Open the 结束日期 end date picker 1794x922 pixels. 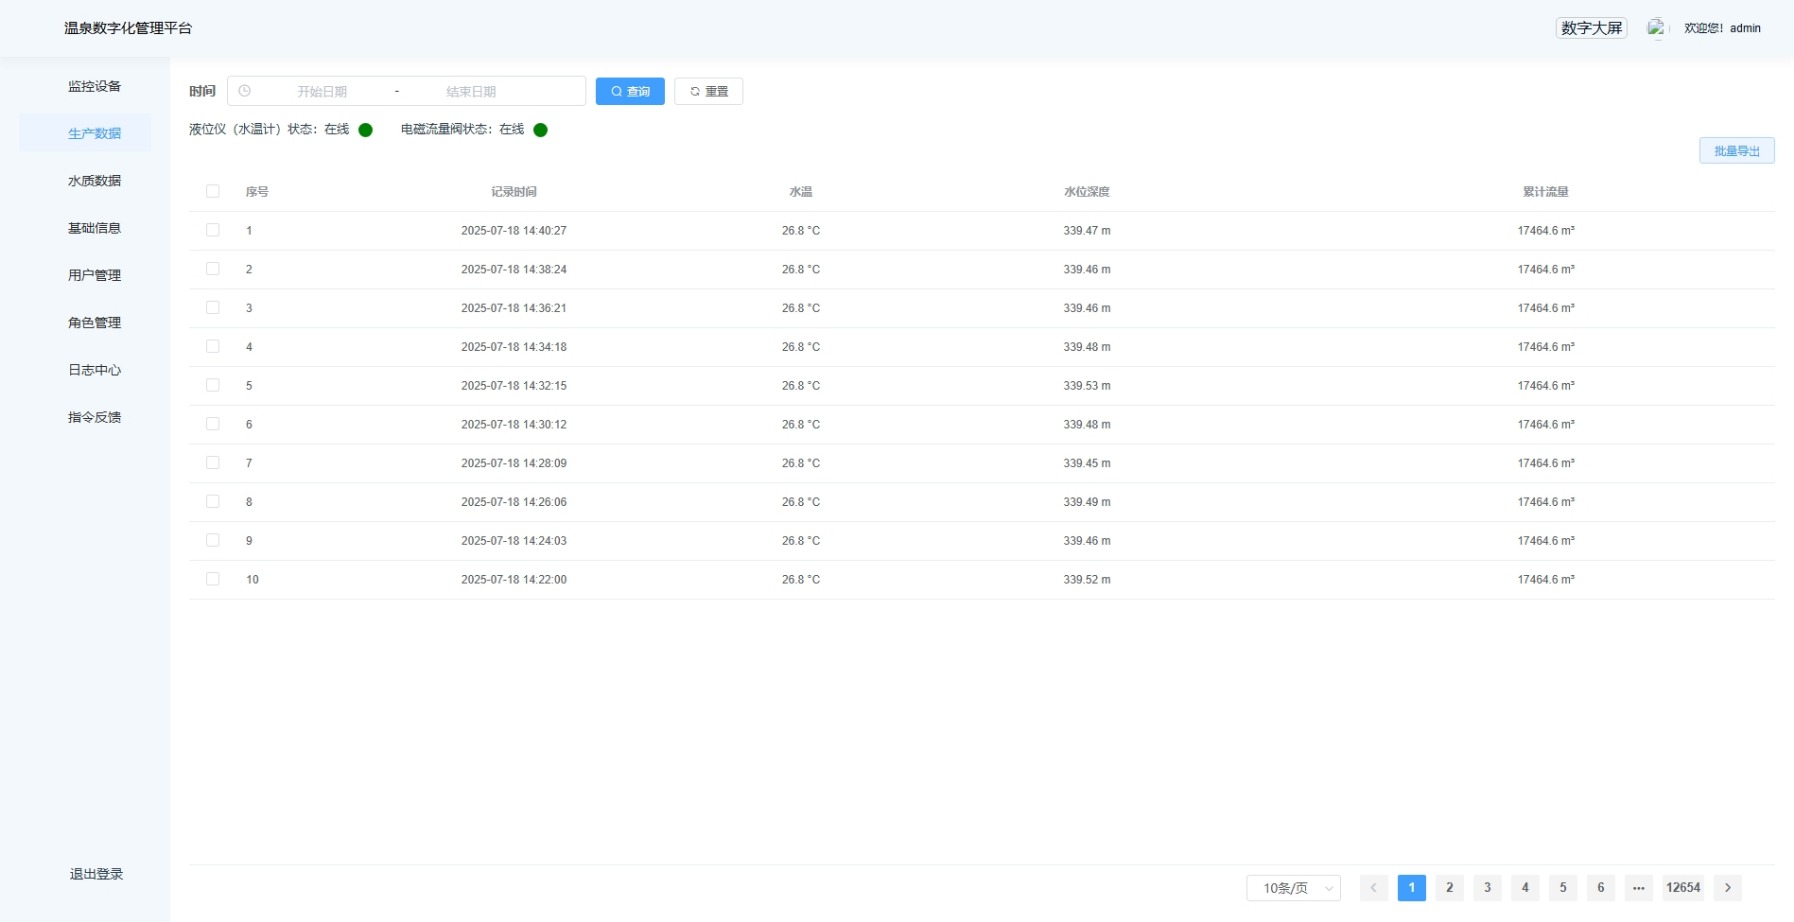tap(471, 91)
